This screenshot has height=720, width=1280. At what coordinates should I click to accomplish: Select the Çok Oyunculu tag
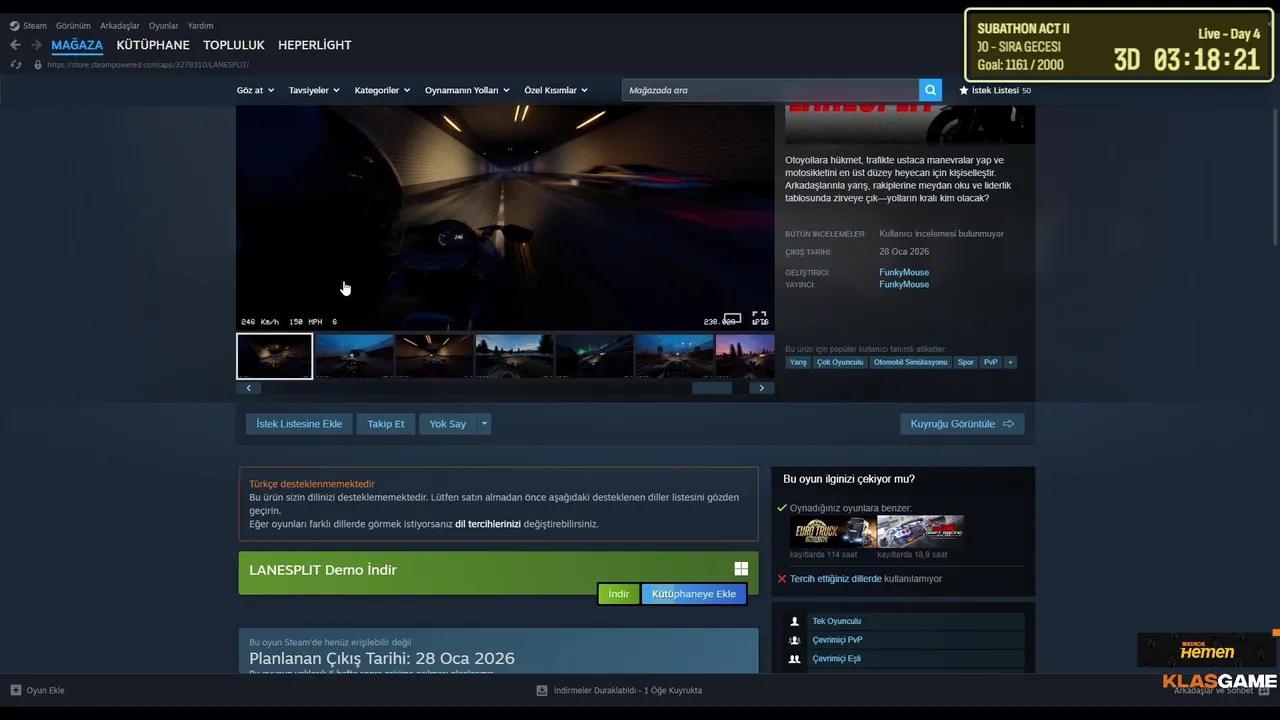tap(840, 362)
